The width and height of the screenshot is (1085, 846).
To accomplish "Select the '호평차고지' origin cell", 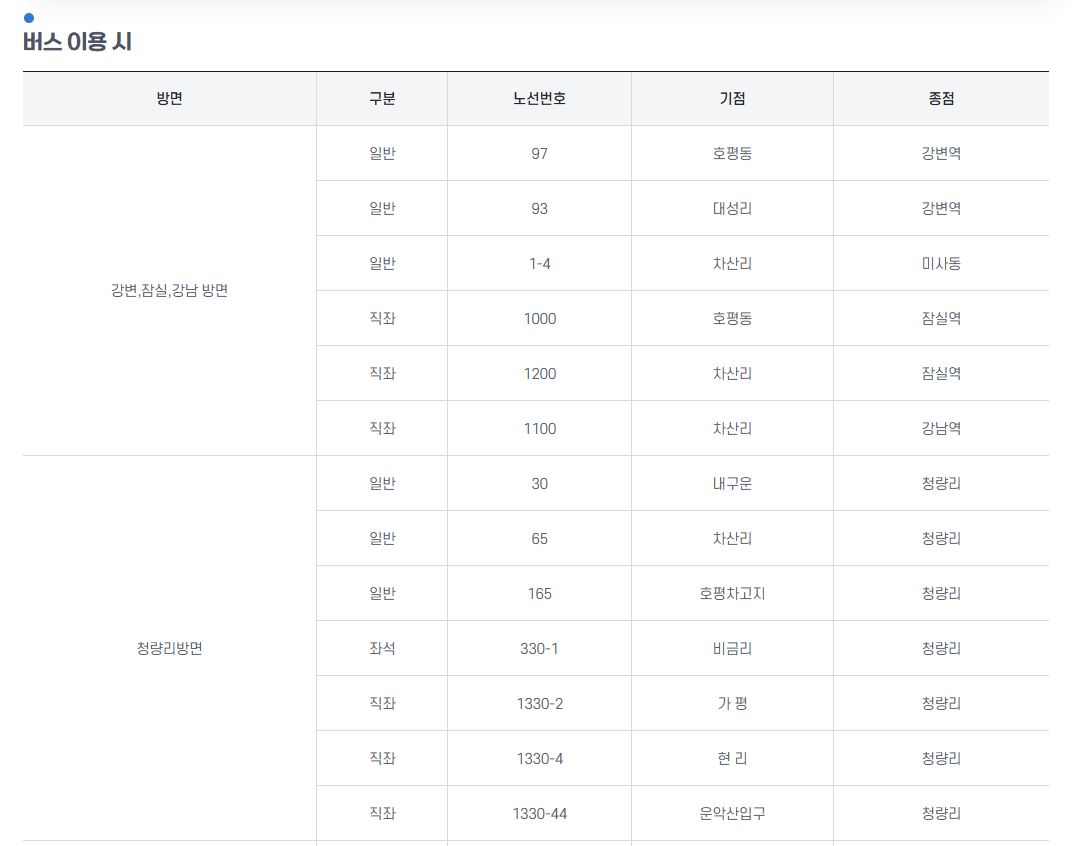I will click(732, 594).
